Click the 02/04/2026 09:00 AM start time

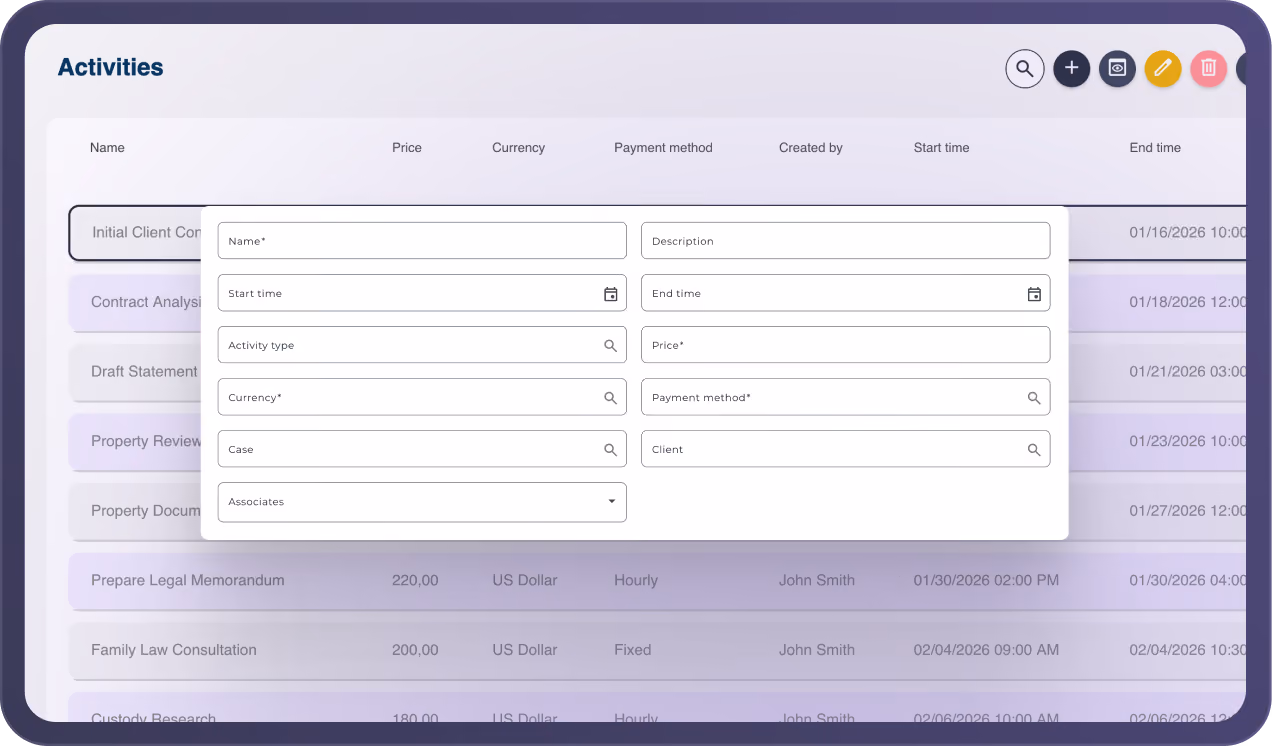(986, 650)
